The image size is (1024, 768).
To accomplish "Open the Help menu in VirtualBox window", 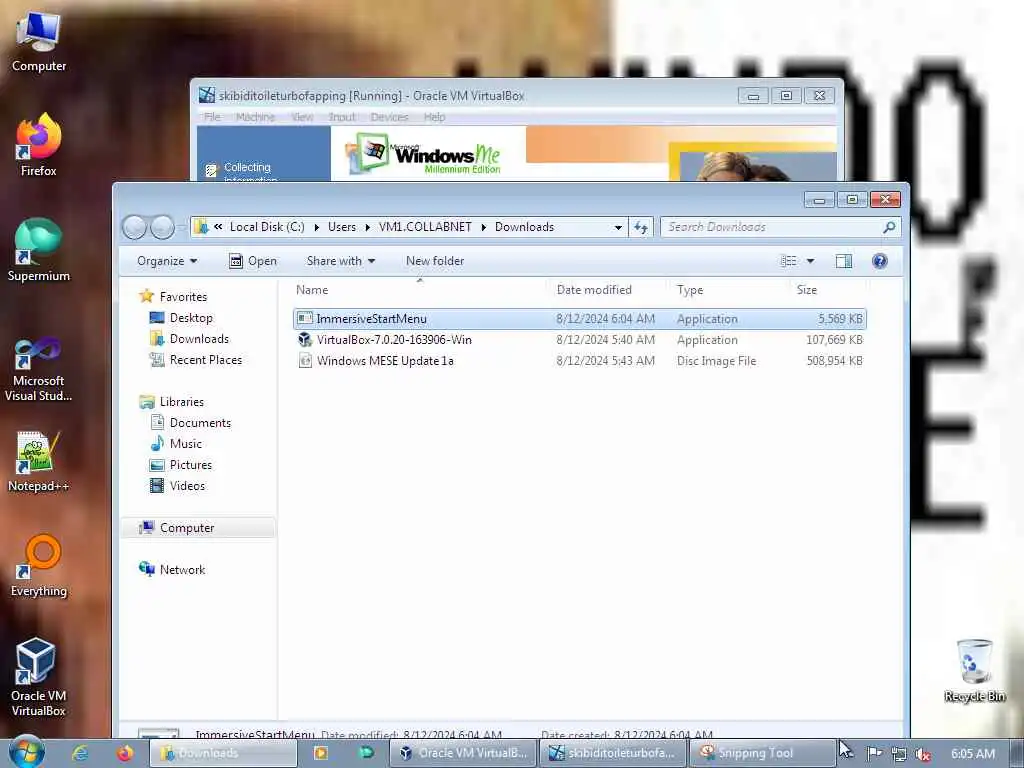I will pyautogui.click(x=434, y=117).
